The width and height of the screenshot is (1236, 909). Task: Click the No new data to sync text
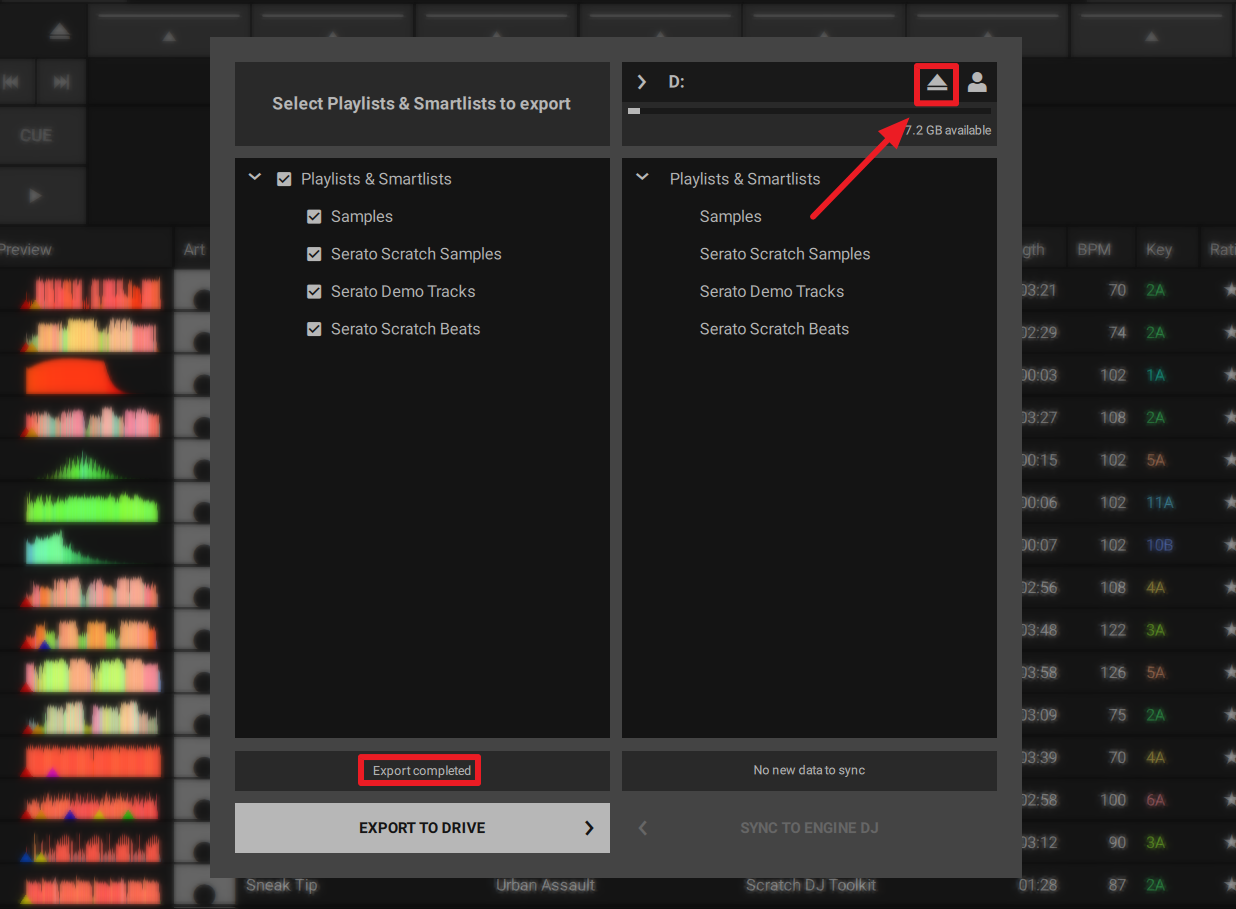(809, 771)
